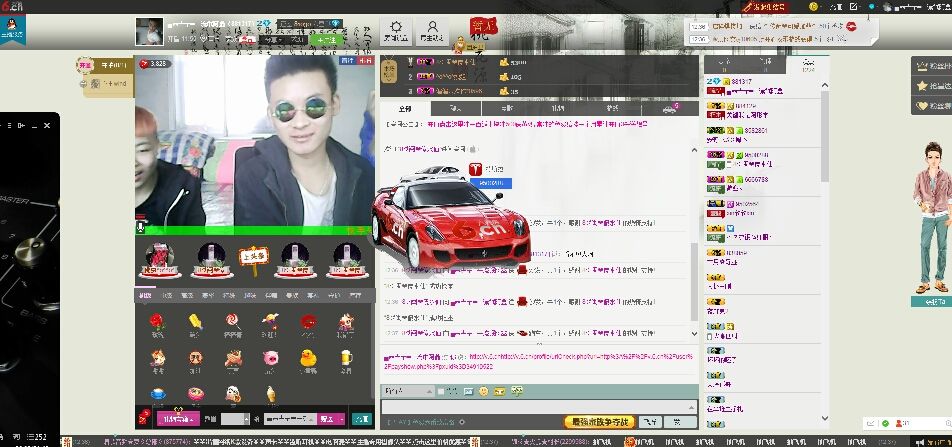Switch to the first chat tab
The height and width of the screenshot is (447, 952).
point(404,108)
